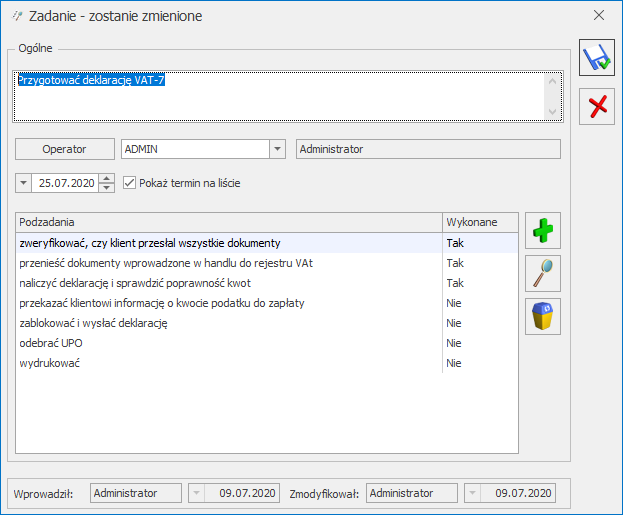Cancel changes with the red X icon
The image size is (623, 515).
click(x=597, y=106)
